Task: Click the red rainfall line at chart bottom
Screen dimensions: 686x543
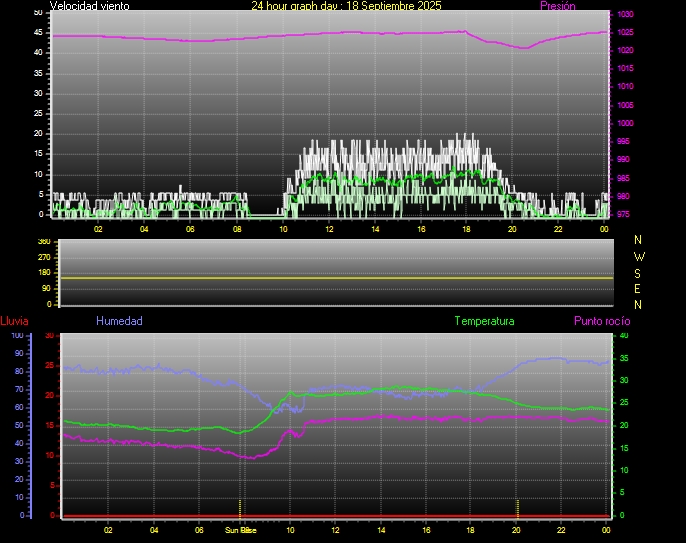Action: (x=335, y=516)
